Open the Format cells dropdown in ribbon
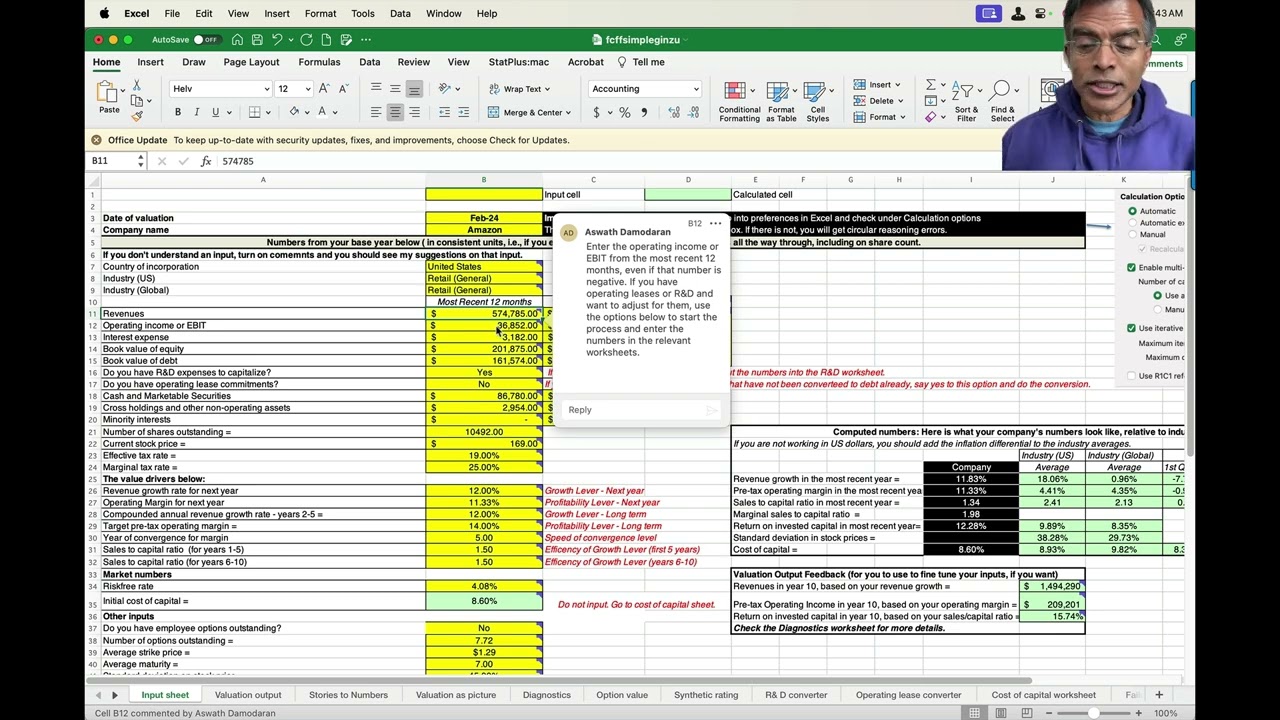The width and height of the screenshot is (1280, 720). [x=903, y=117]
